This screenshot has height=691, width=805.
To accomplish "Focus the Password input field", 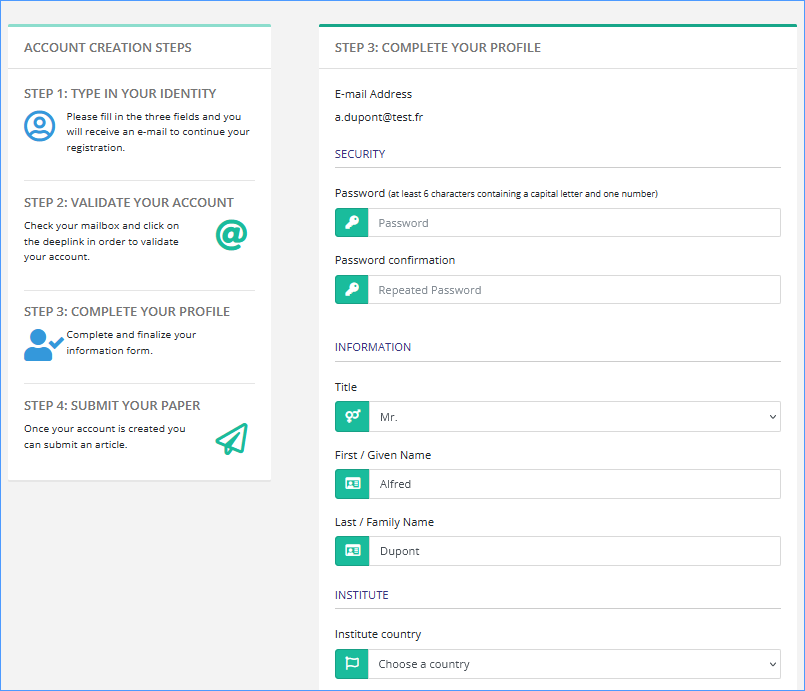I will 574,223.
